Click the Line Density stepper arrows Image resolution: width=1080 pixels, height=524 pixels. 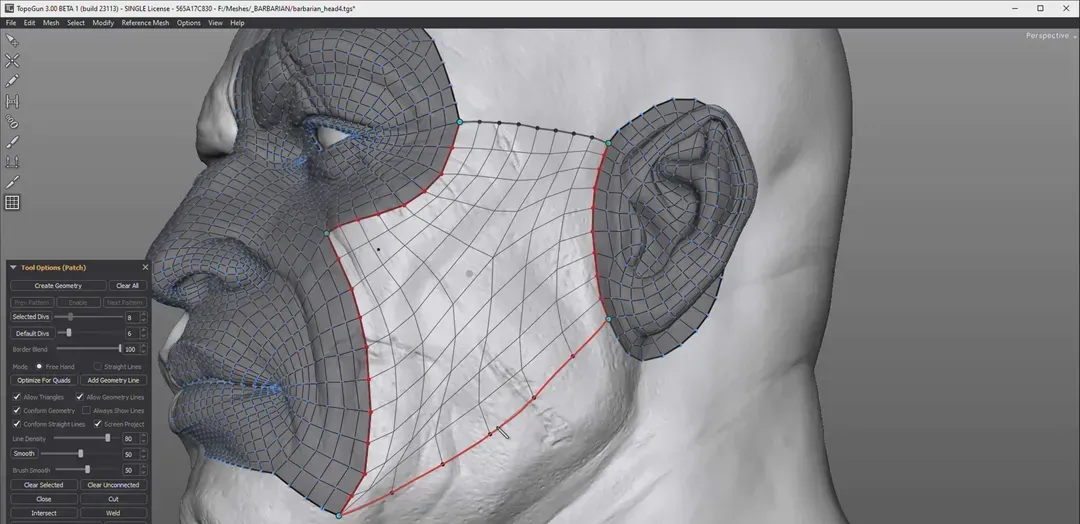tap(144, 438)
